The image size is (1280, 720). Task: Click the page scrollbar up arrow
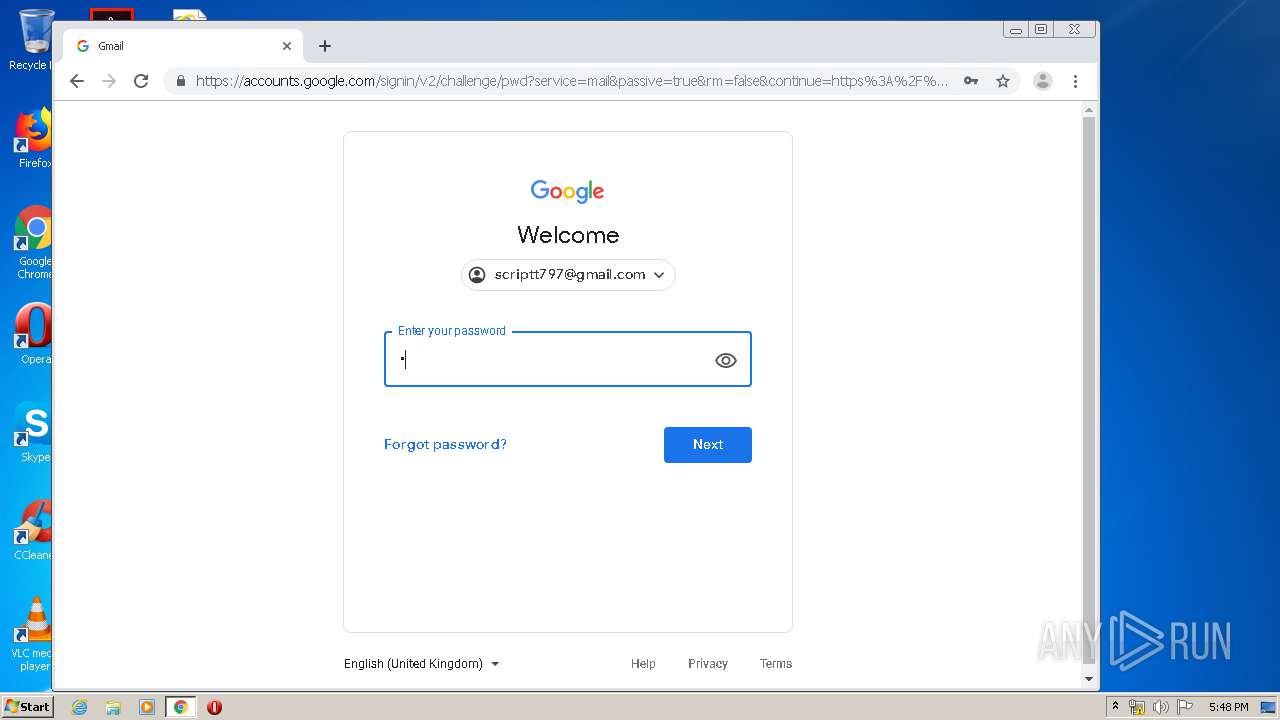1089,110
